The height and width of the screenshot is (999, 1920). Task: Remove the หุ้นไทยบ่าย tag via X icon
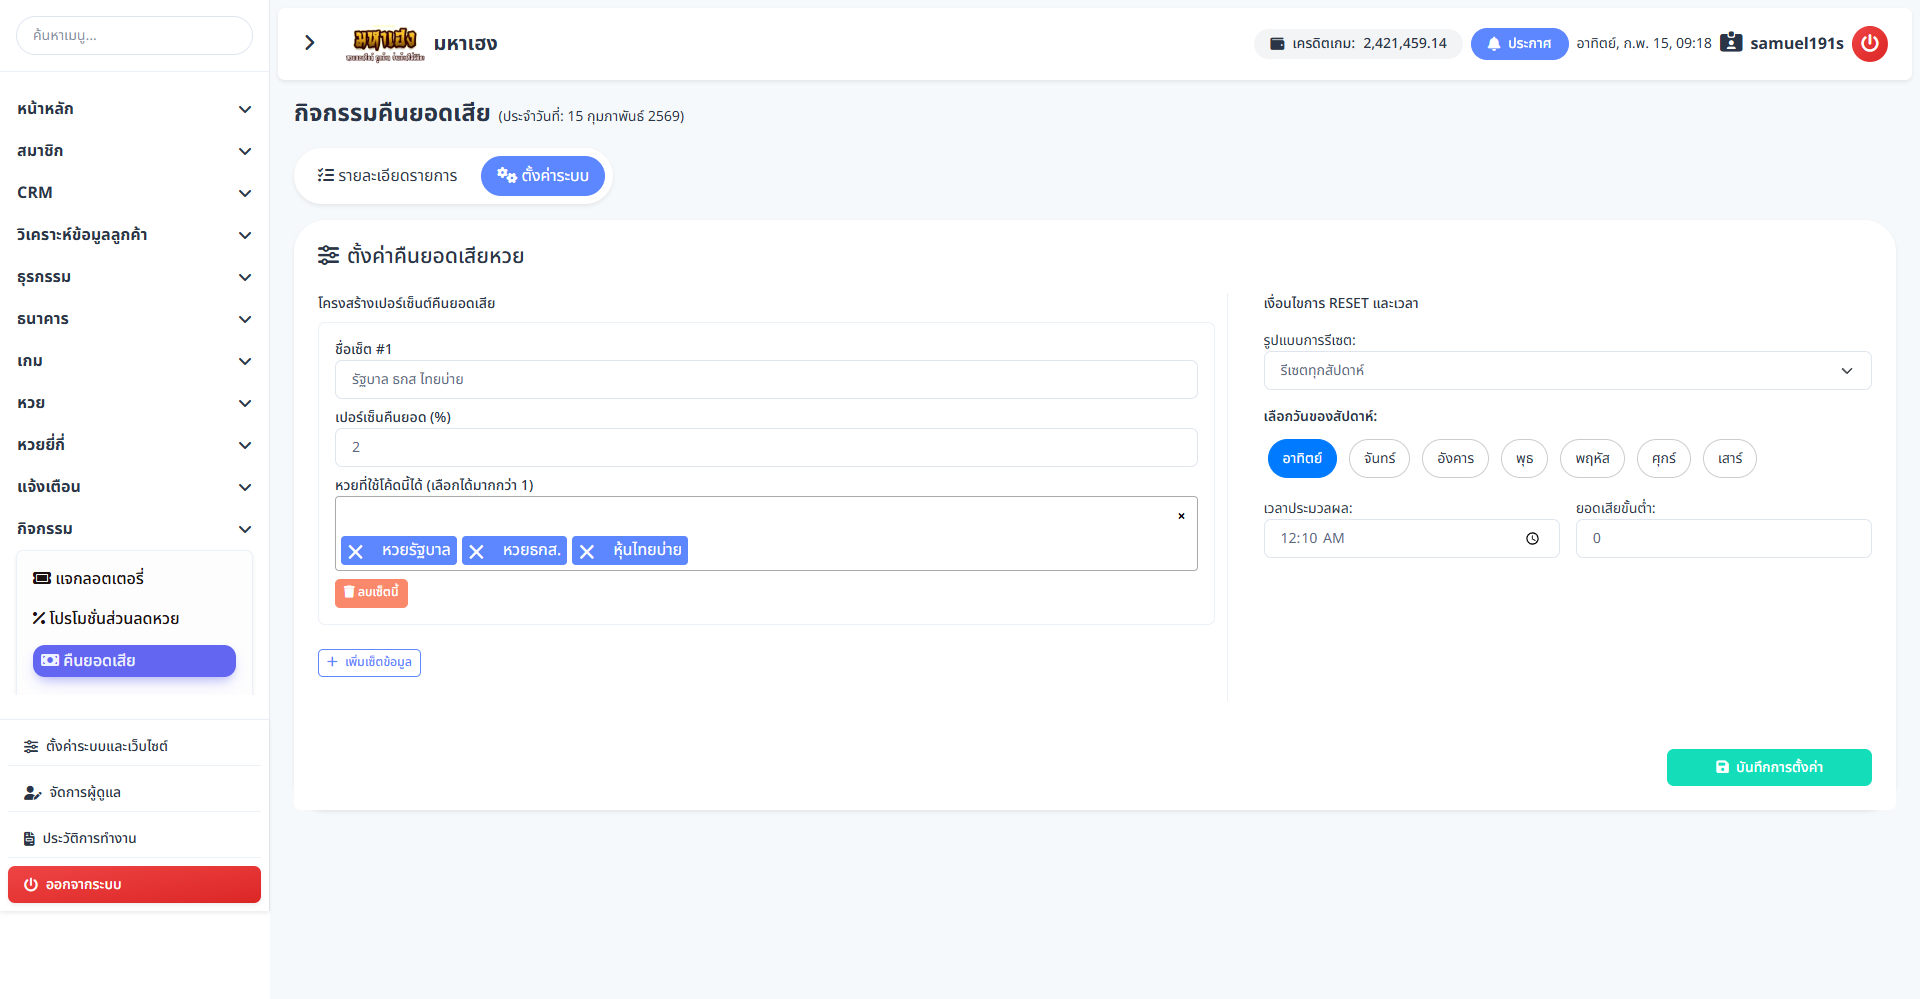pos(587,551)
